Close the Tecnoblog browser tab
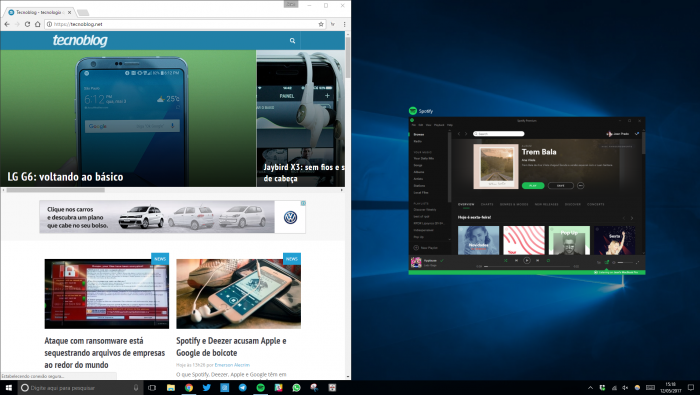The height and width of the screenshot is (395, 700). (x=69, y=12)
